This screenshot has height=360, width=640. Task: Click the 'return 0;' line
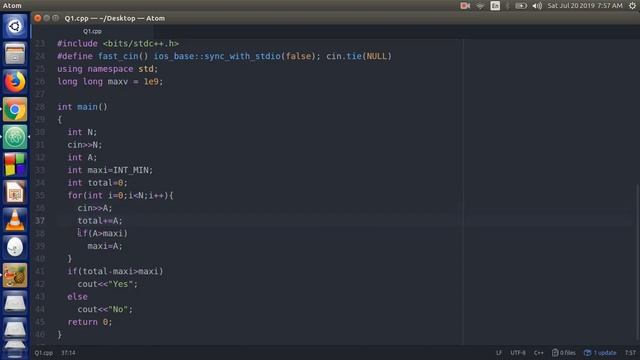90,322
